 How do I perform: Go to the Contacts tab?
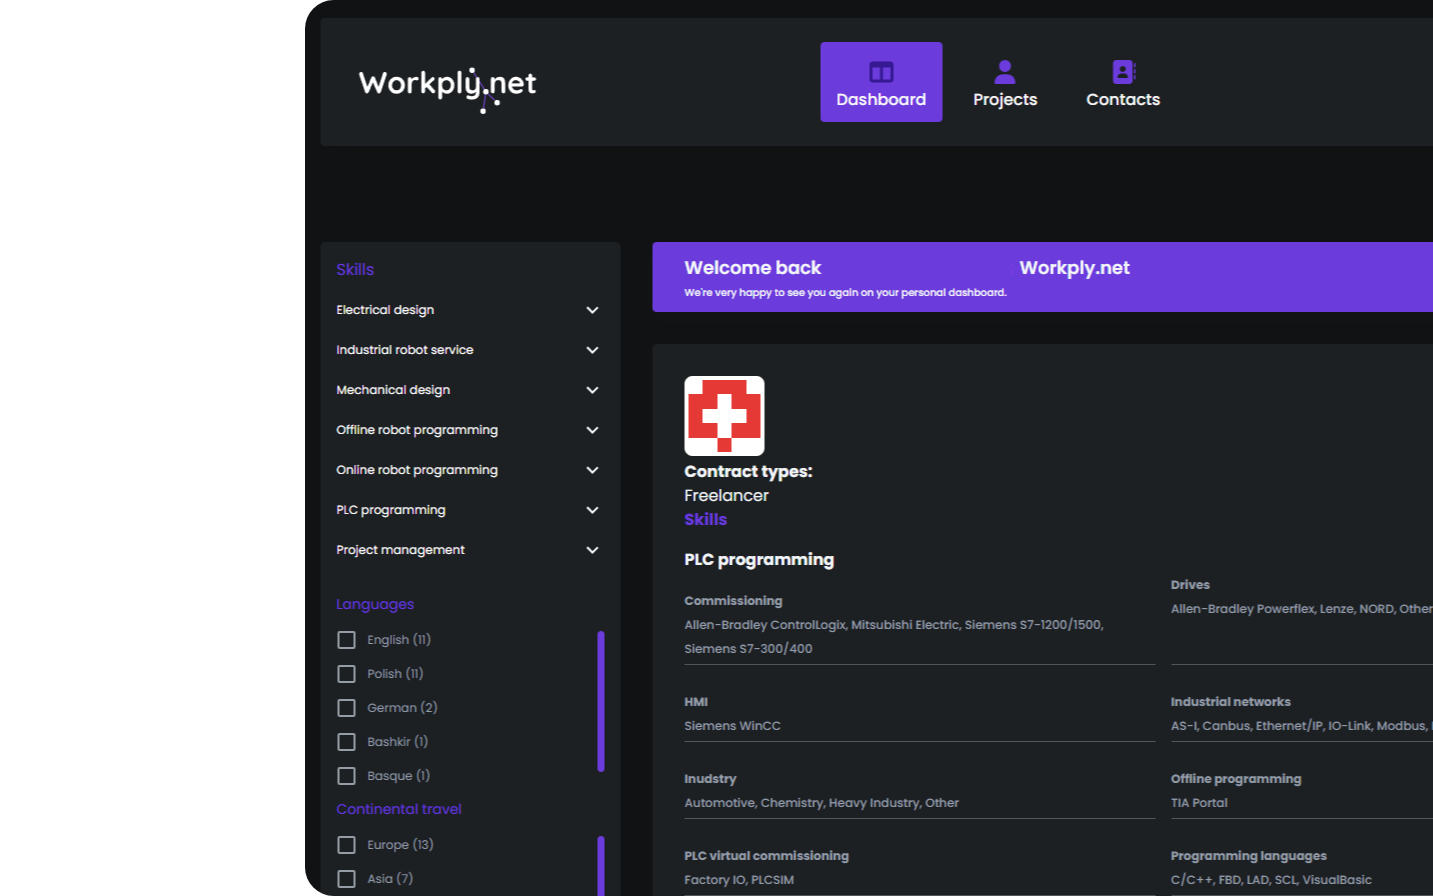point(1123,82)
